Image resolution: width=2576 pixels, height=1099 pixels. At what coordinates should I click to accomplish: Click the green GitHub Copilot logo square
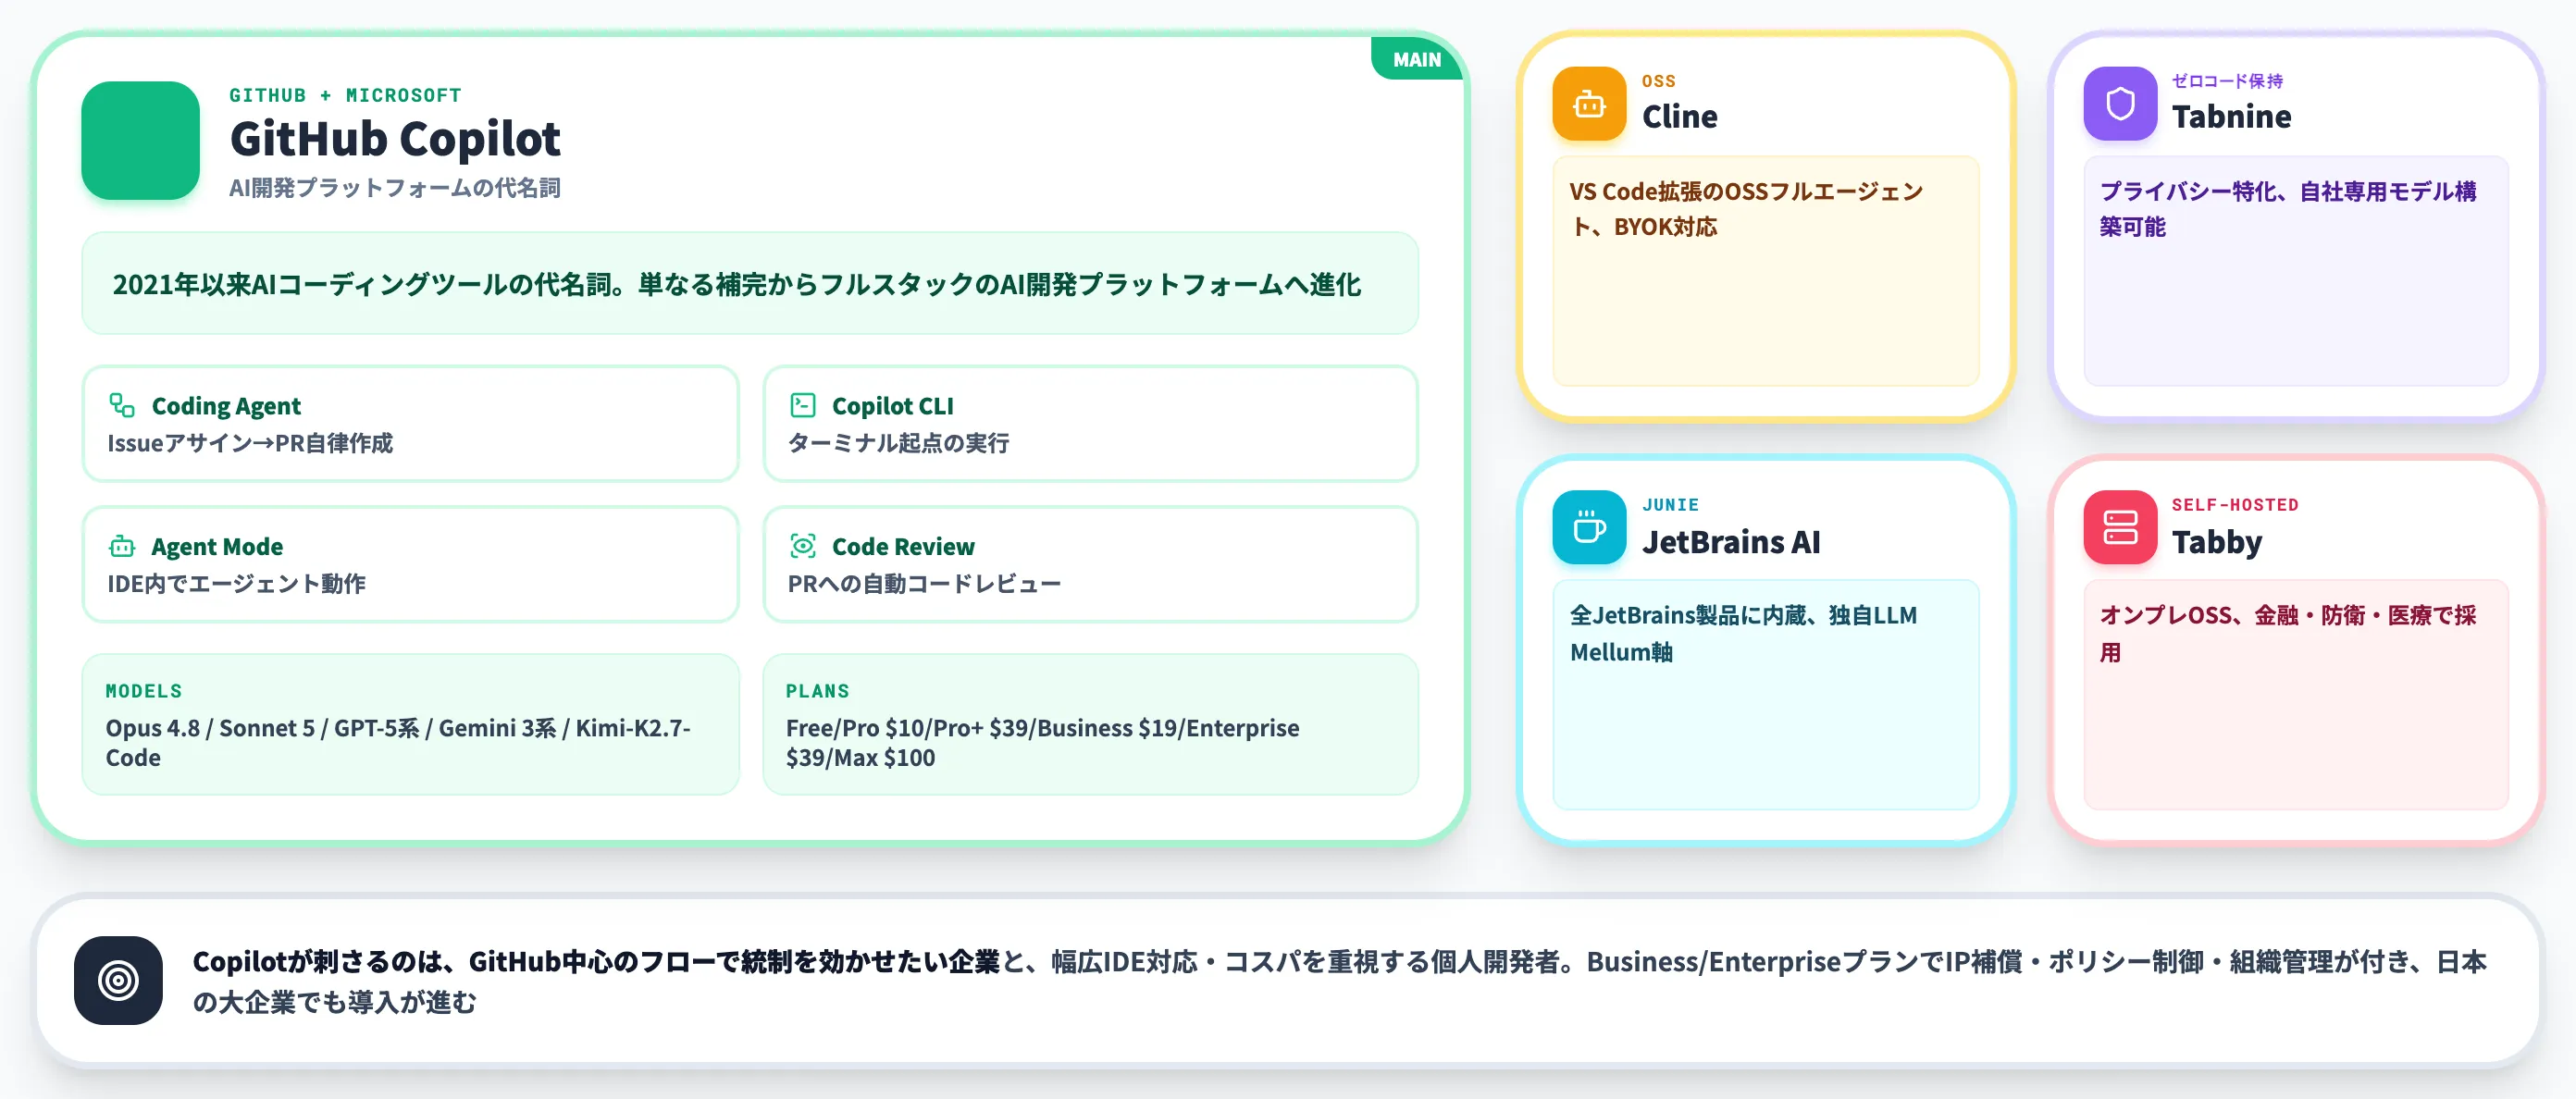coord(140,140)
